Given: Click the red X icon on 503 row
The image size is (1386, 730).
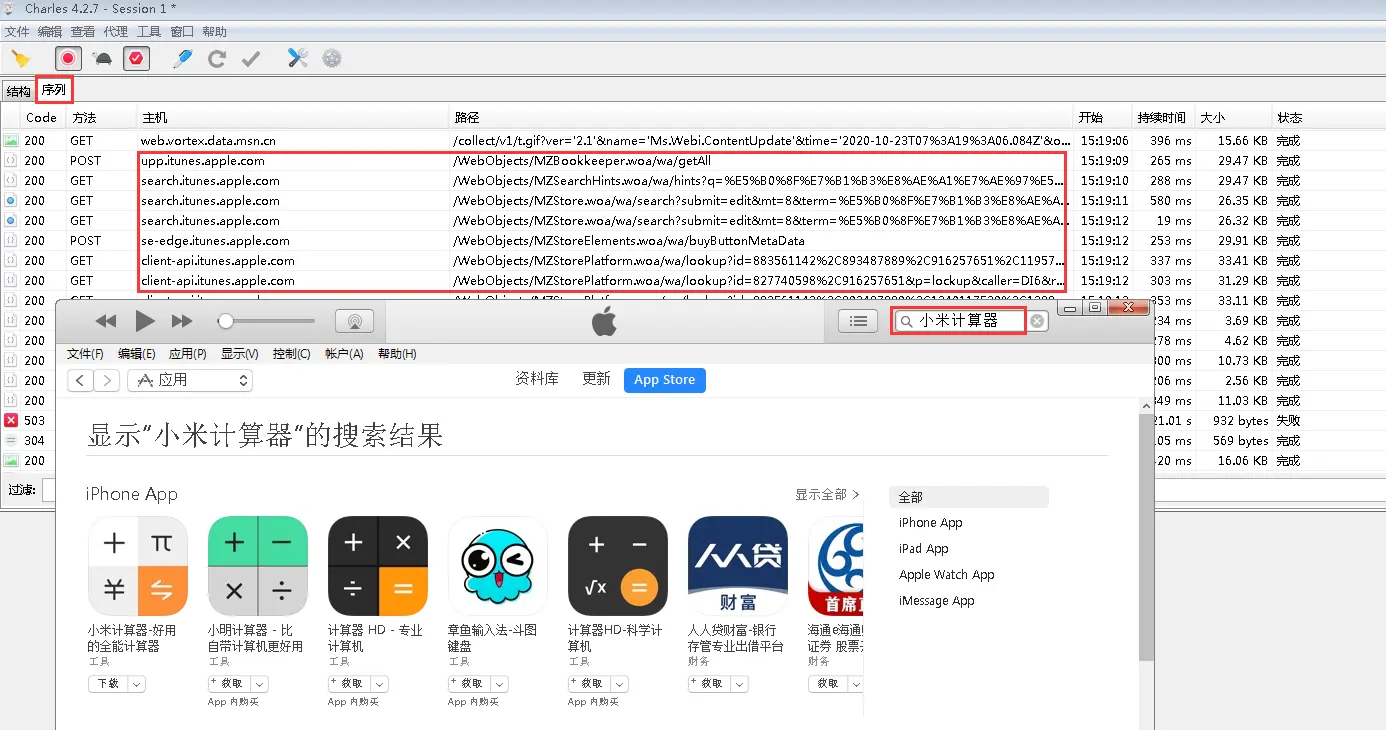Looking at the screenshot, I should pos(11,421).
